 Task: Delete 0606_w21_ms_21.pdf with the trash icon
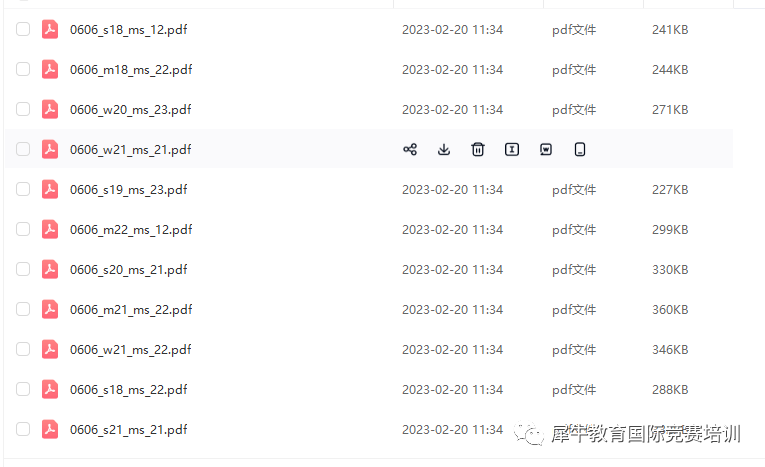pos(478,149)
